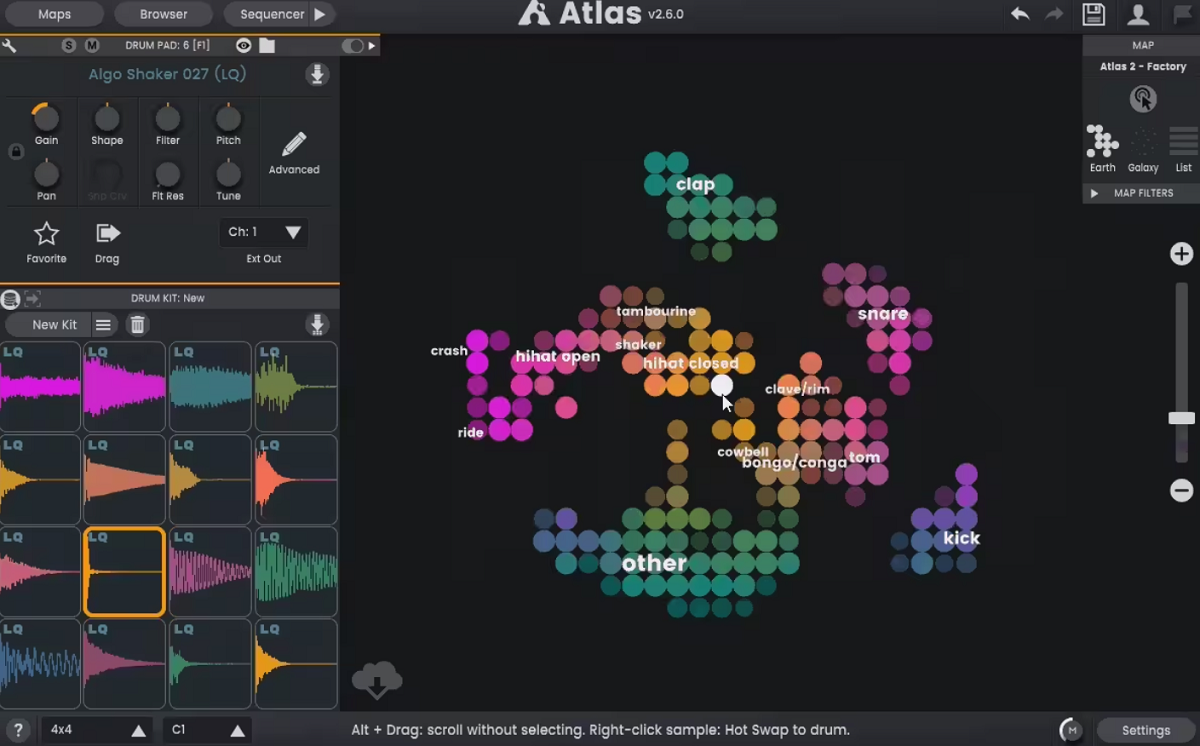Screen dimensions: 1200x746
Task: Open the 4x4 grid size dropdown
Action: pyautogui.click(x=98, y=730)
